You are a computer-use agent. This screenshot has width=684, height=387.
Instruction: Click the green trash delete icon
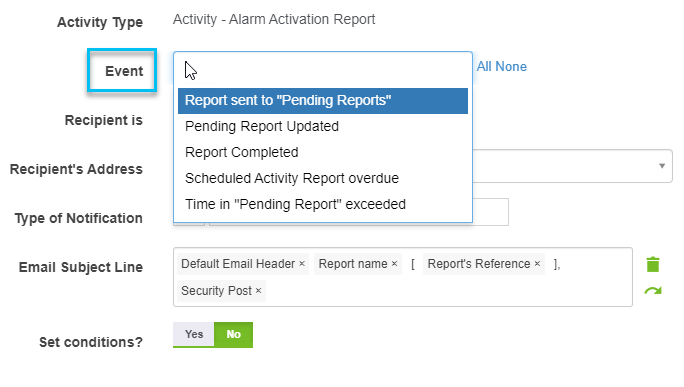653,264
